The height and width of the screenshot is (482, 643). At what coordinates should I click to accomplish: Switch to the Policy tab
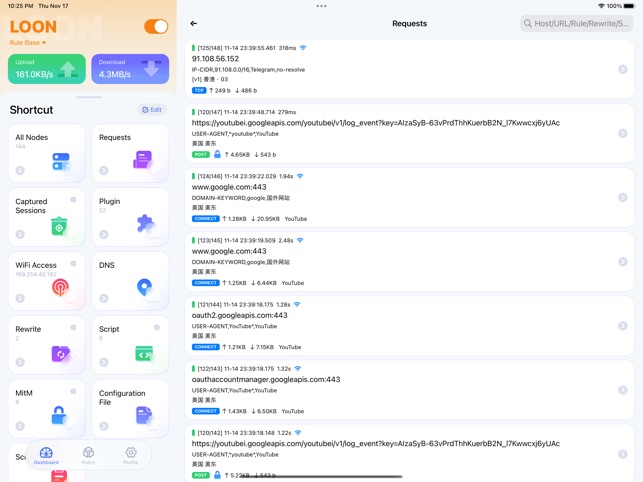click(x=88, y=456)
